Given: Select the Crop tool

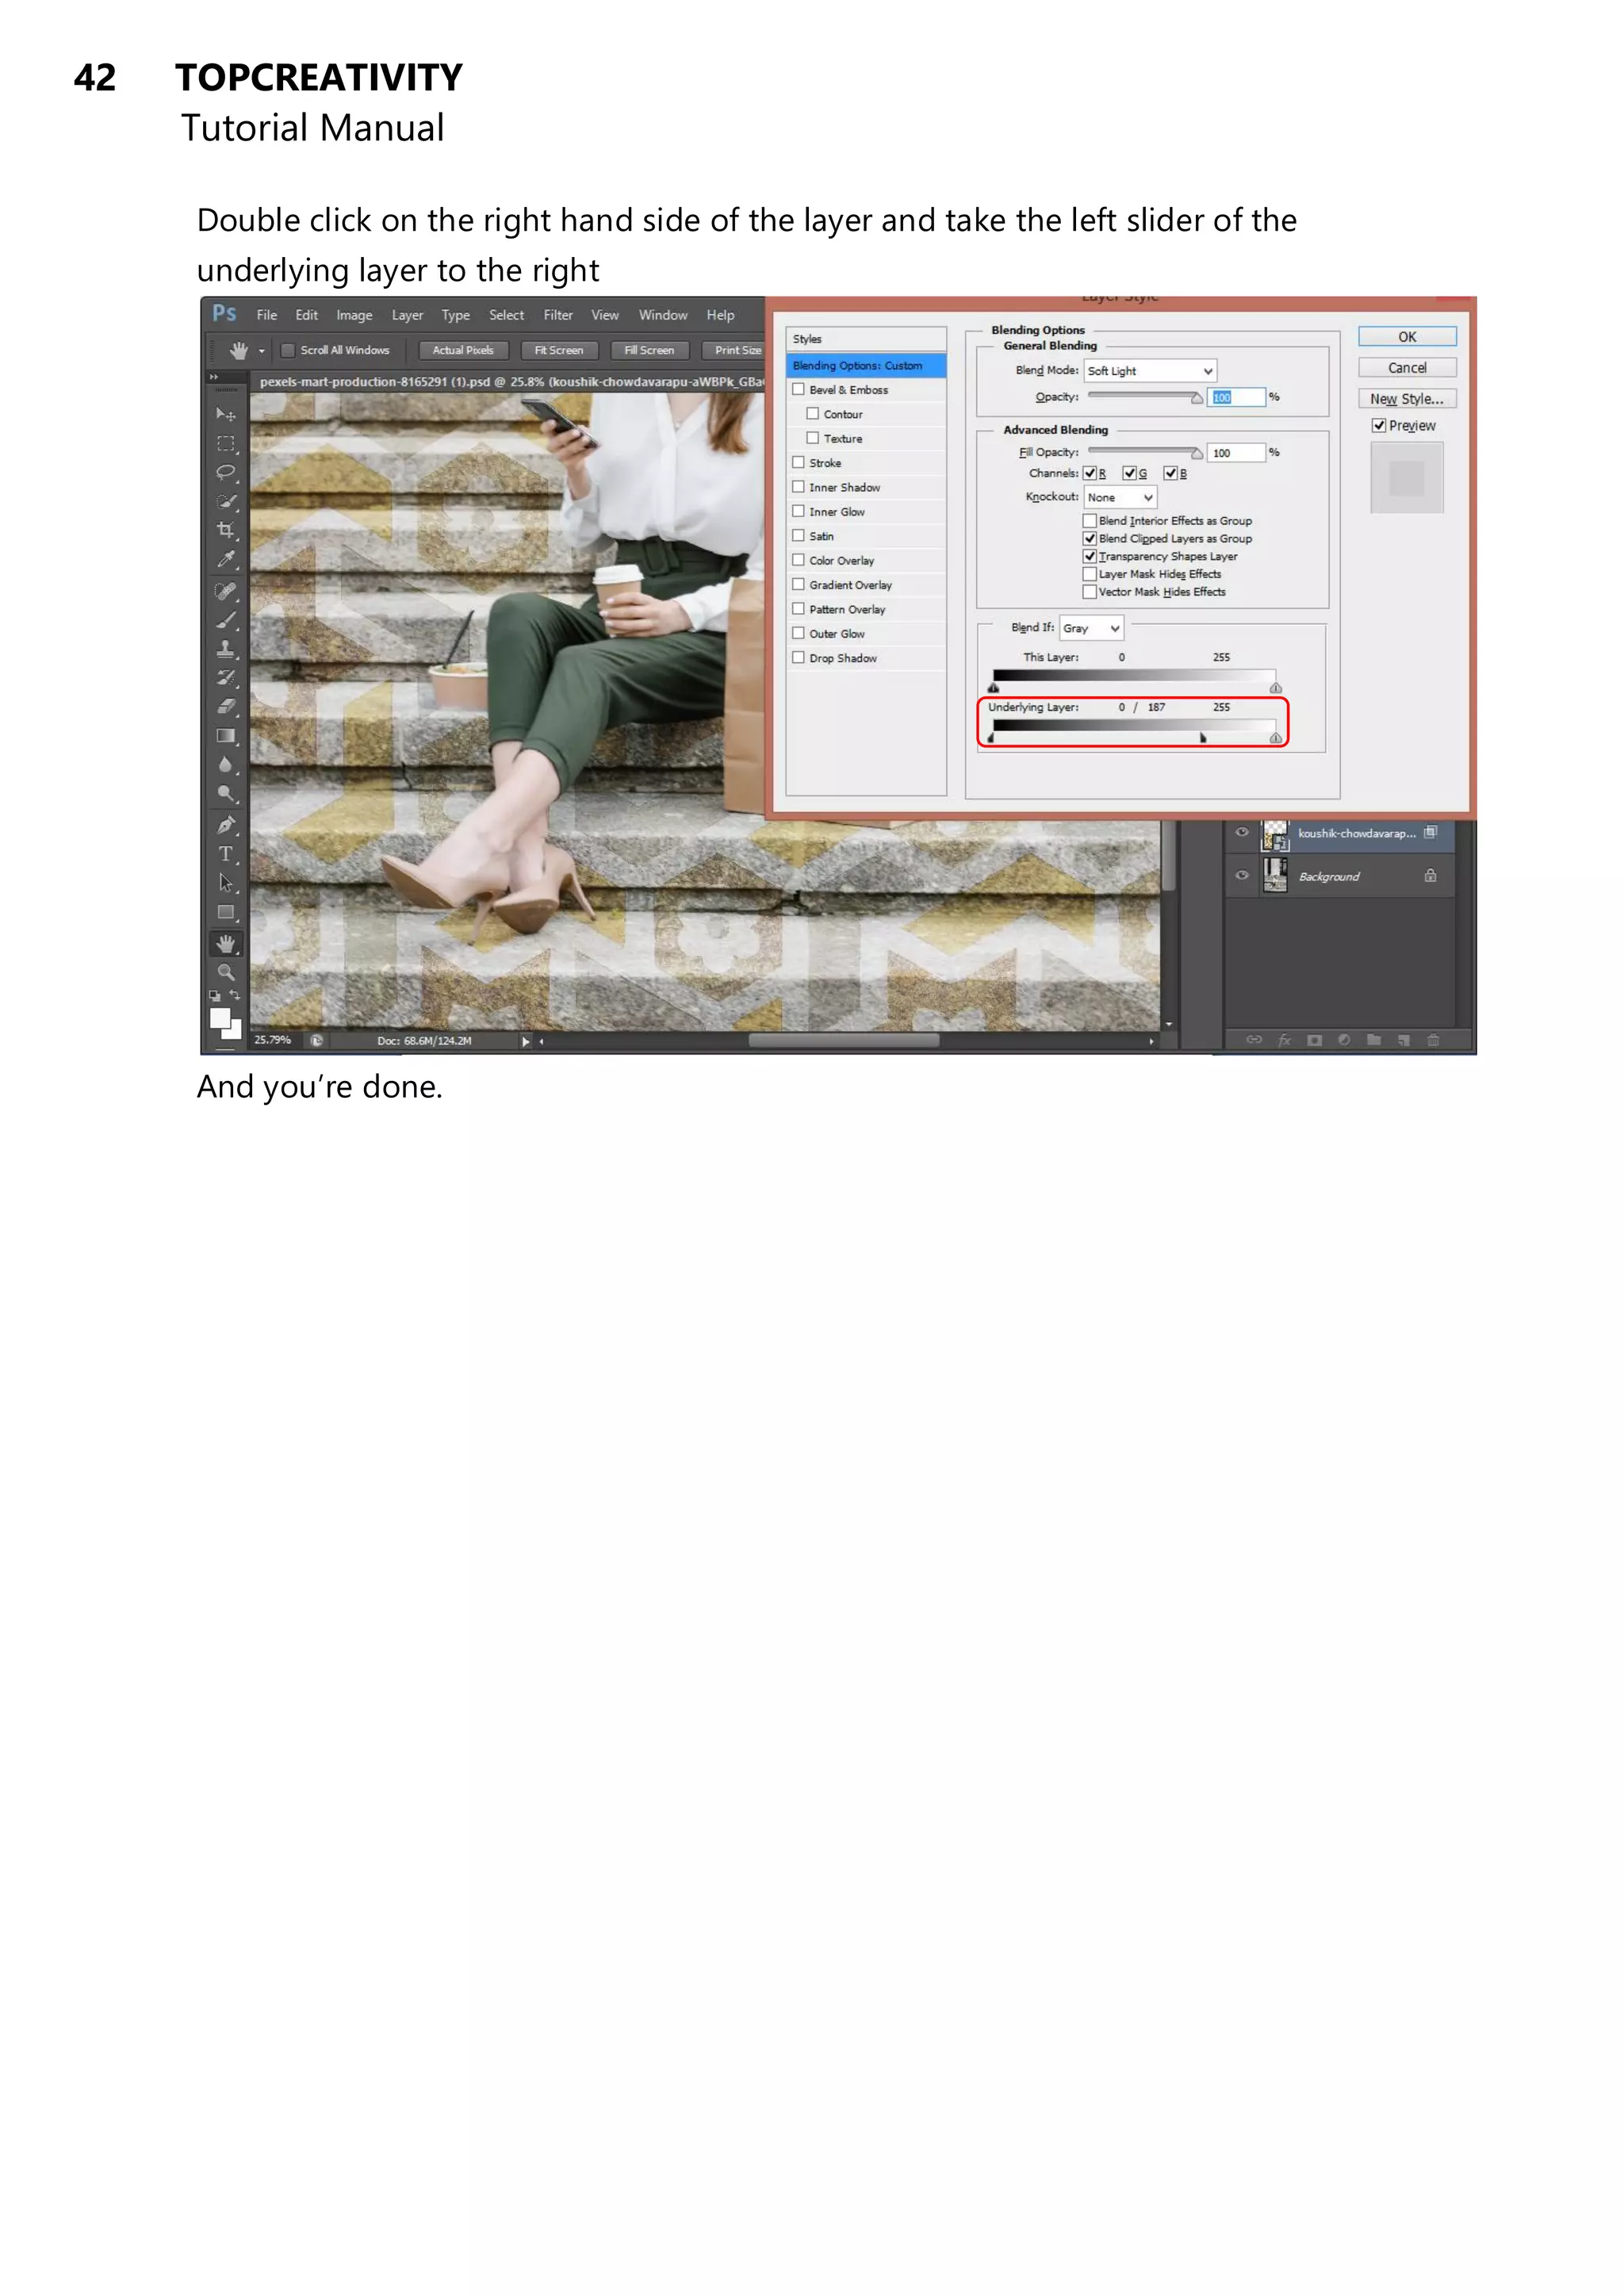Looking at the screenshot, I should pyautogui.click(x=226, y=530).
